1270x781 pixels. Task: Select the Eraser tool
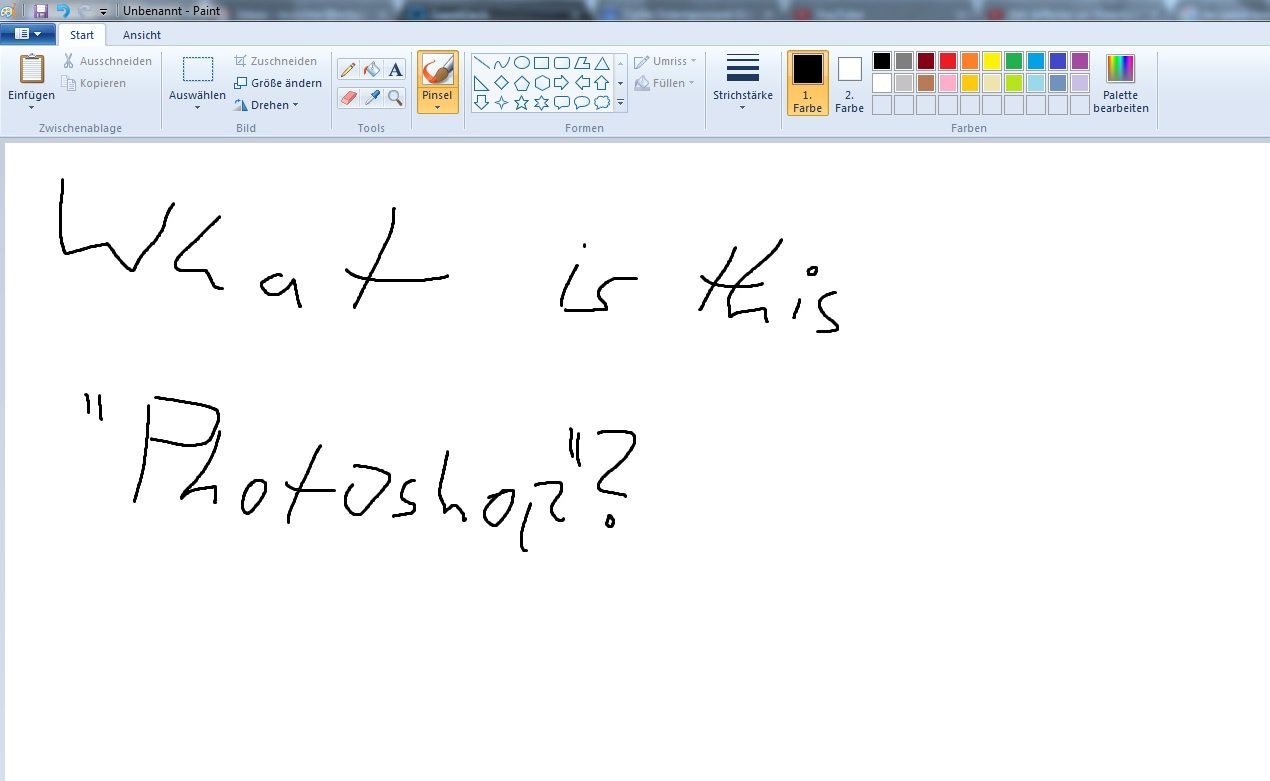[x=348, y=97]
